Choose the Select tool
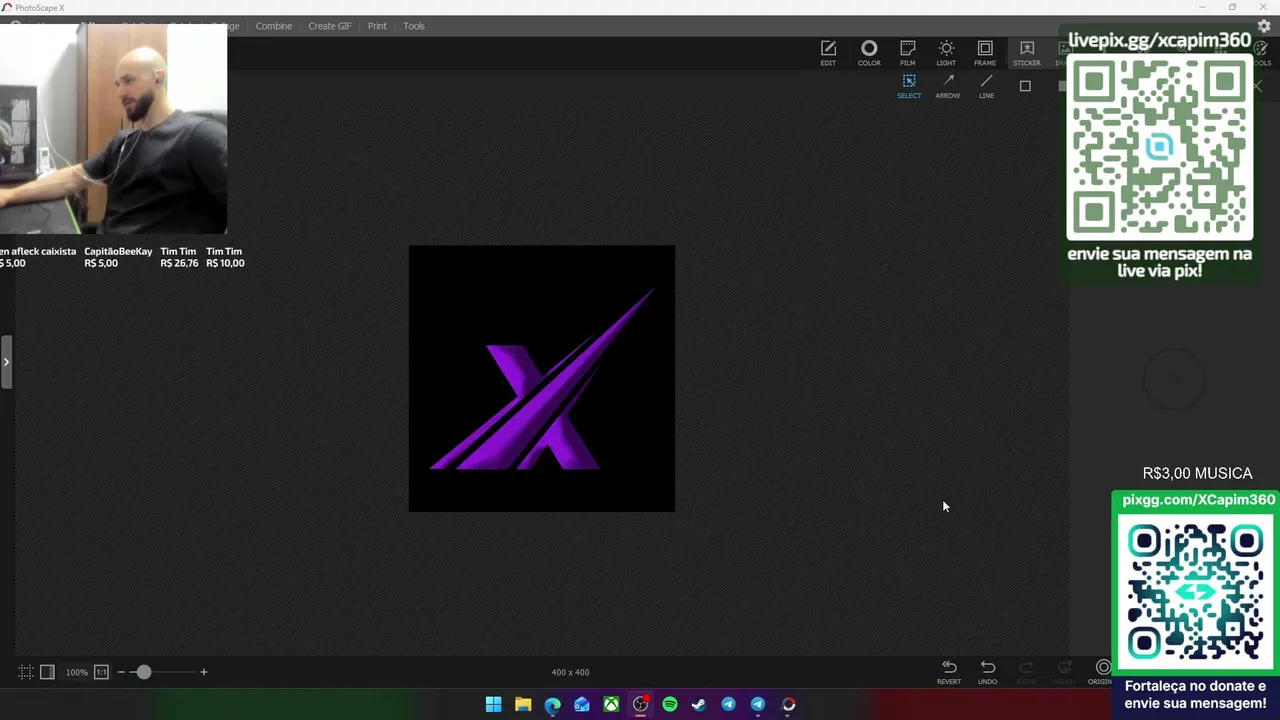The image size is (1280, 720). [x=909, y=86]
